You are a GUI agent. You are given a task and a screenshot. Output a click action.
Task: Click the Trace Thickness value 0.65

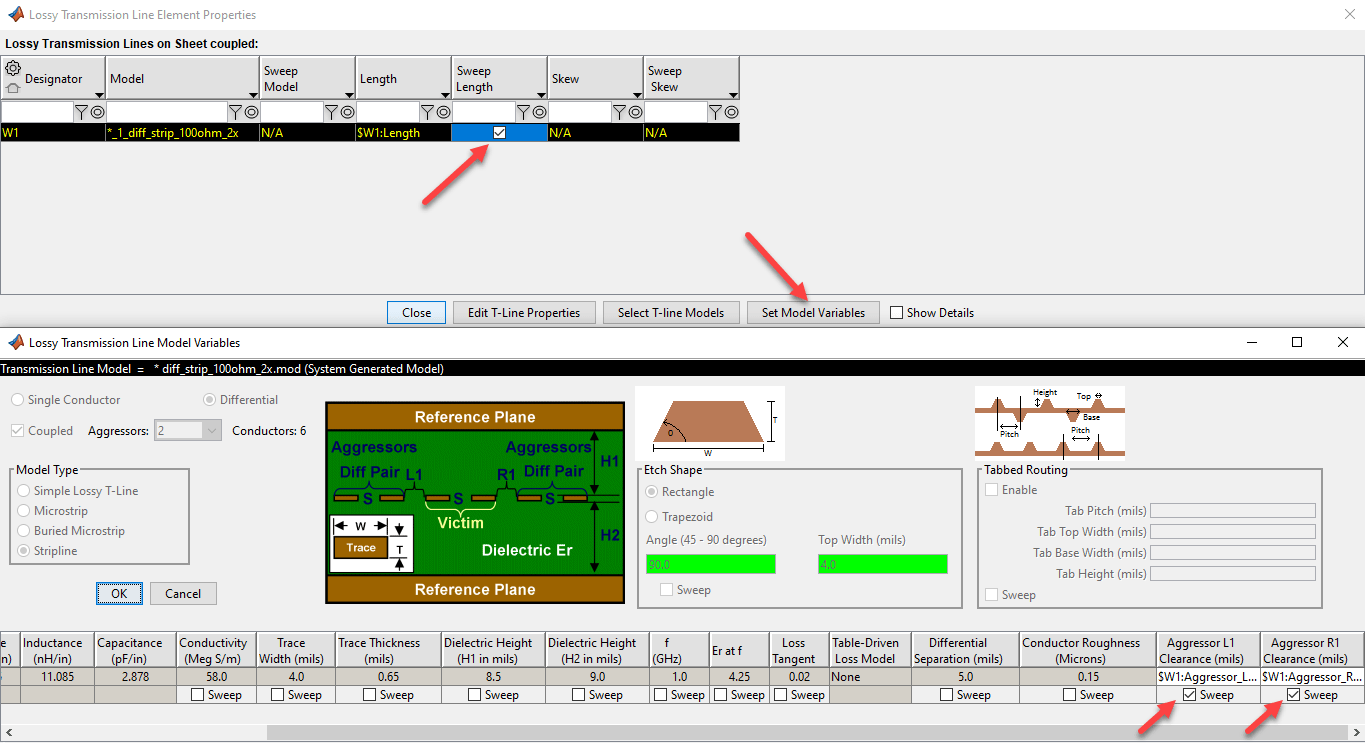pos(388,676)
